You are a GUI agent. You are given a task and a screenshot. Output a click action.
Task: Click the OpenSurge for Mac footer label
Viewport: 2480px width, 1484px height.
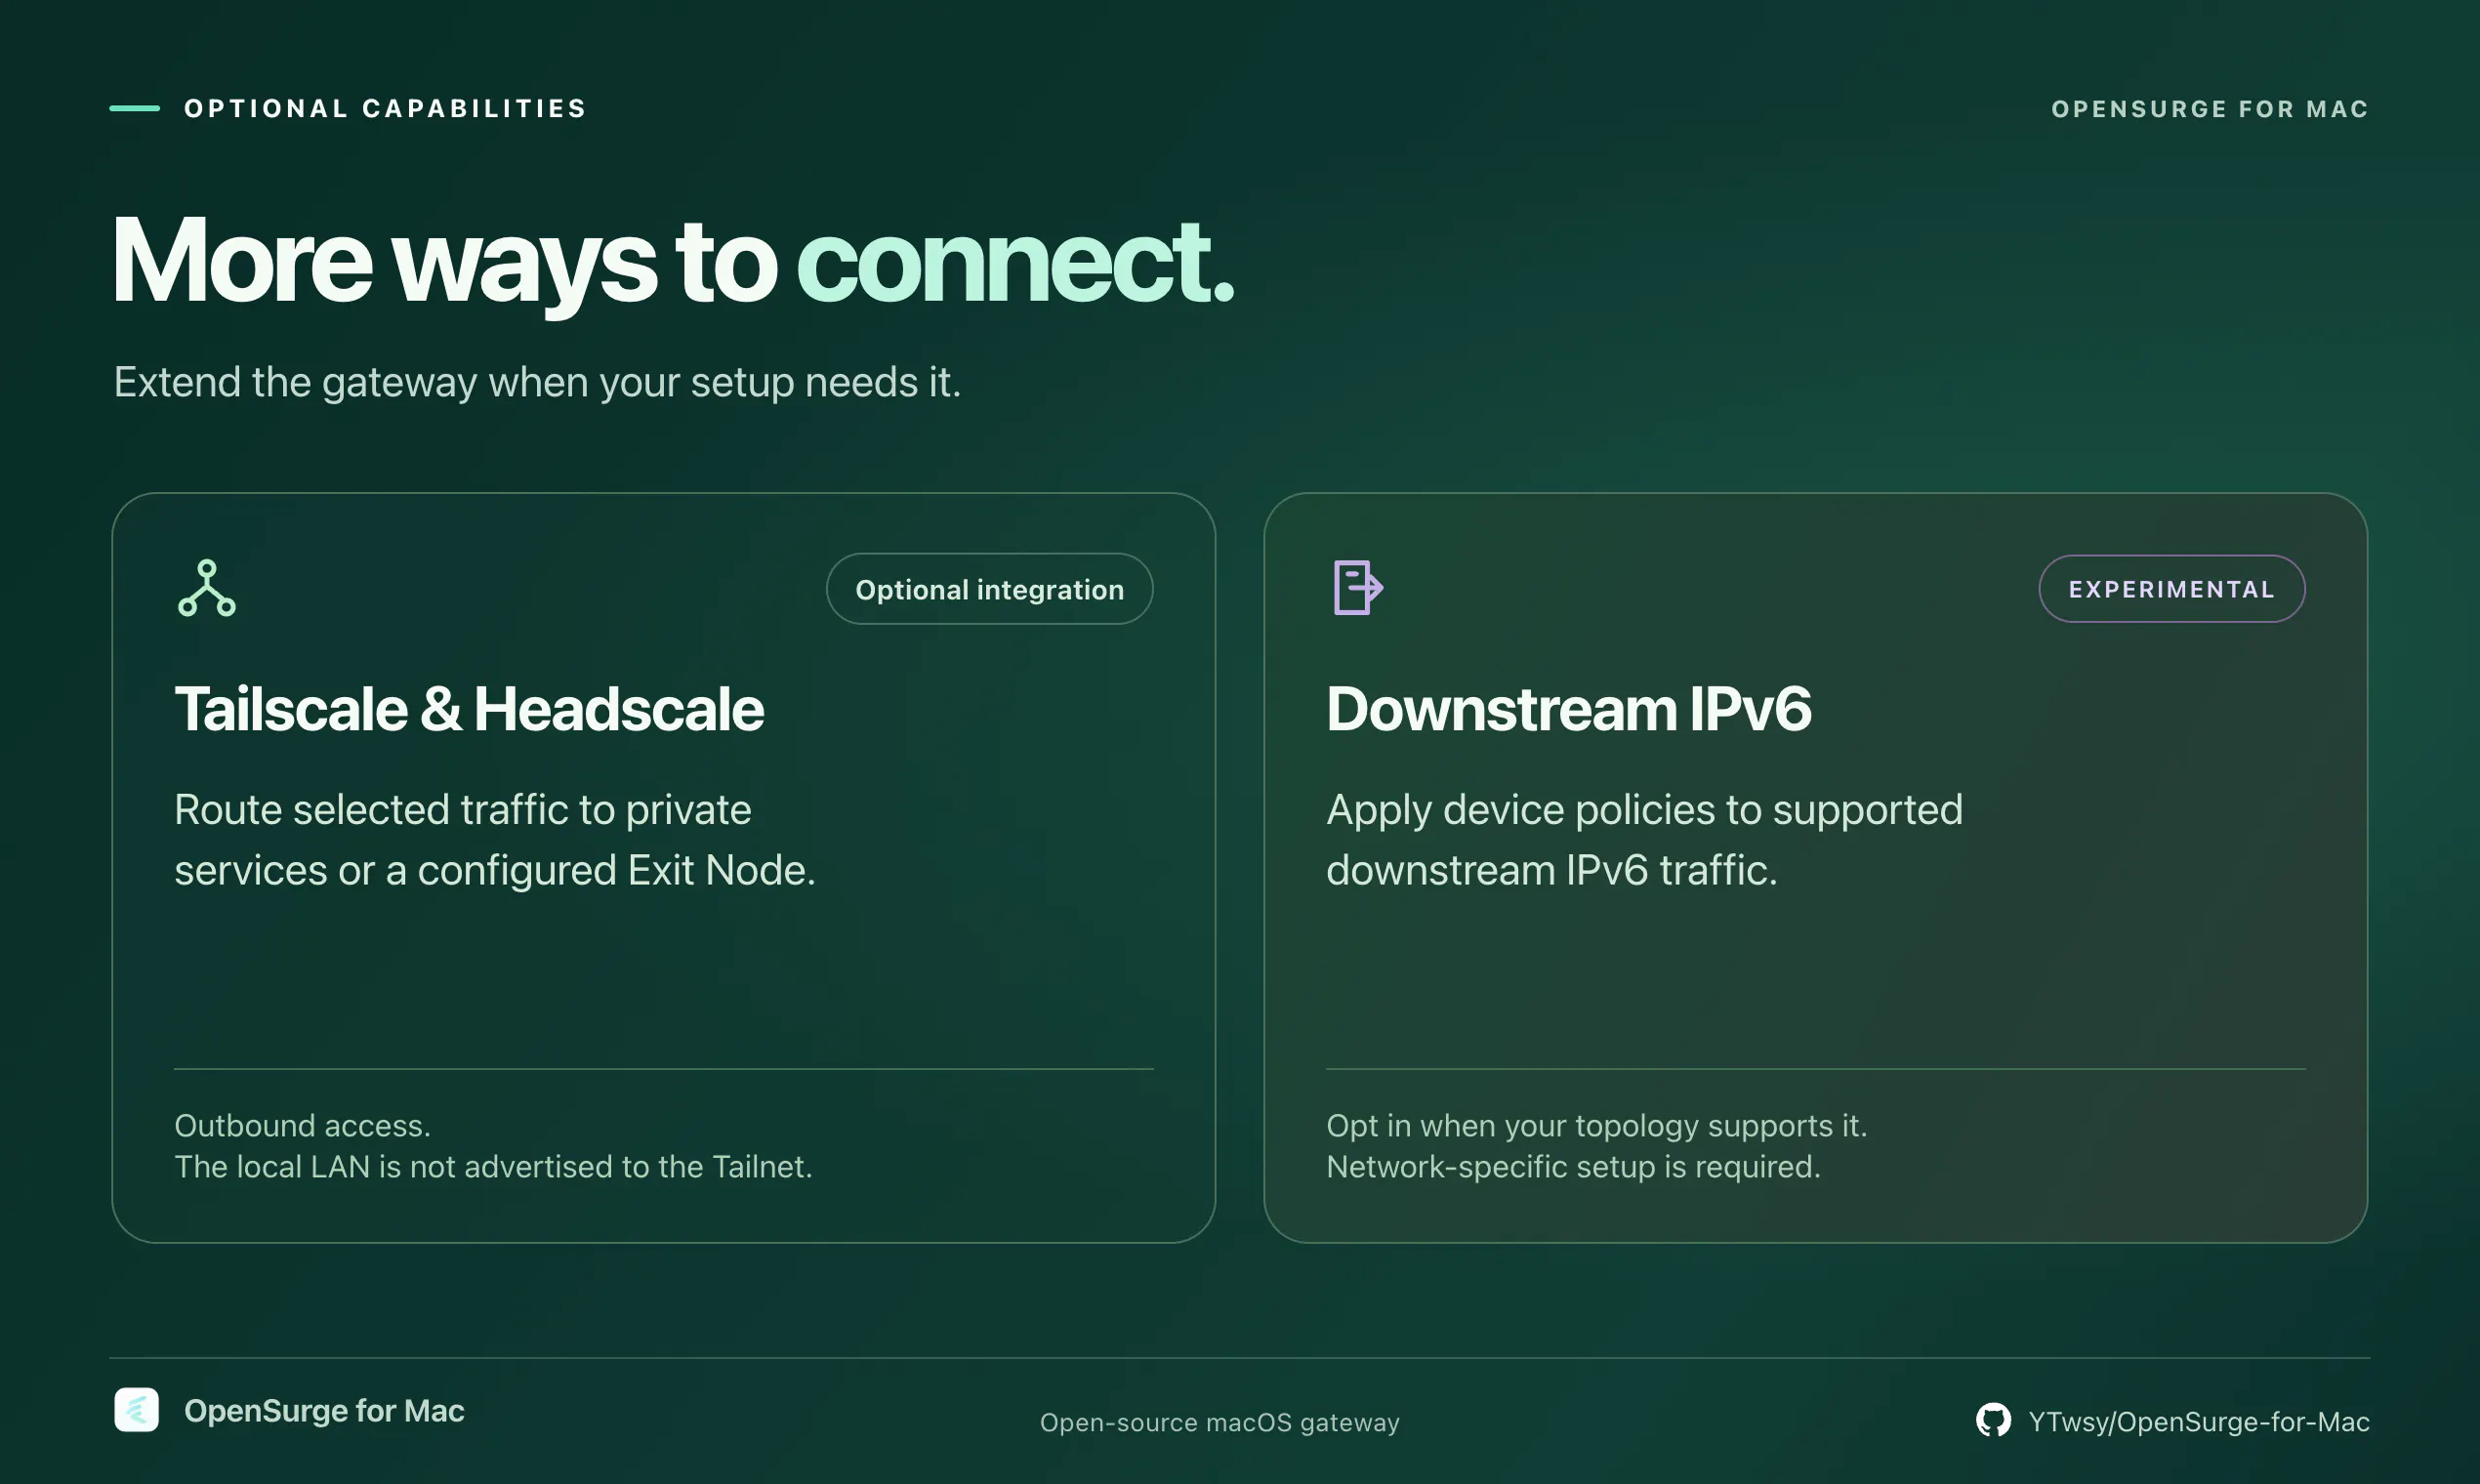[x=324, y=1411]
